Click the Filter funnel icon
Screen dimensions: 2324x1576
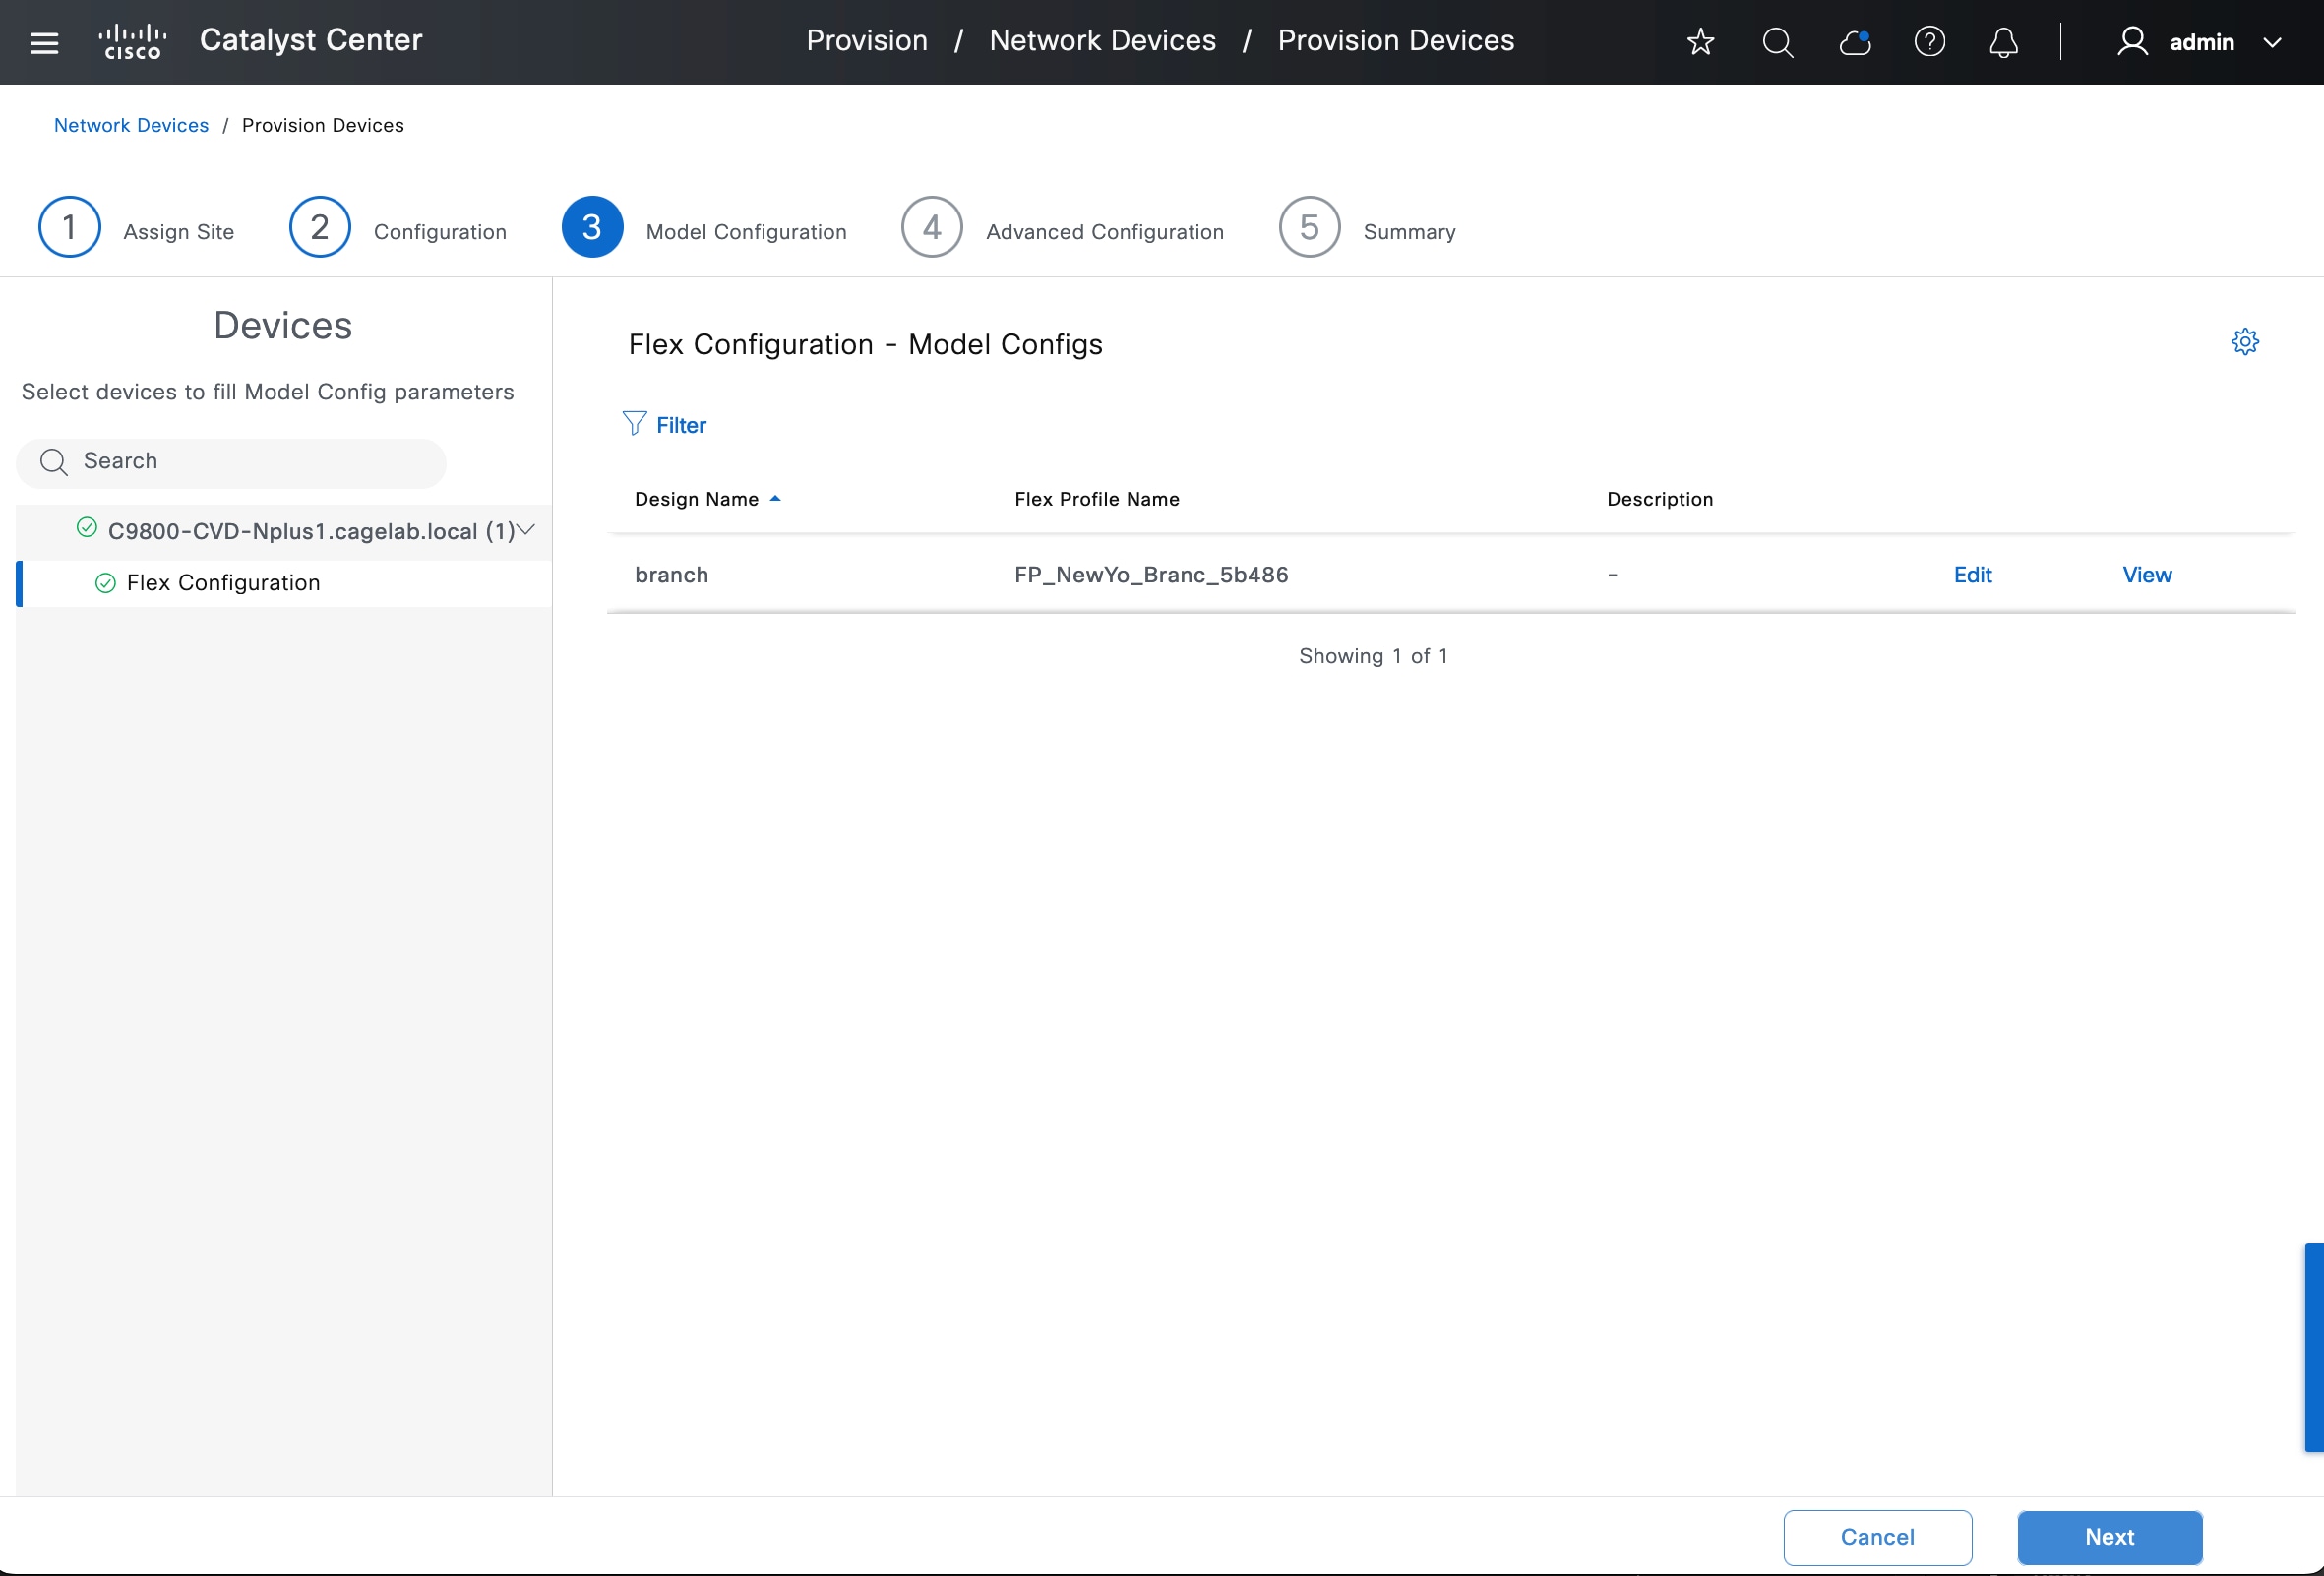634,424
